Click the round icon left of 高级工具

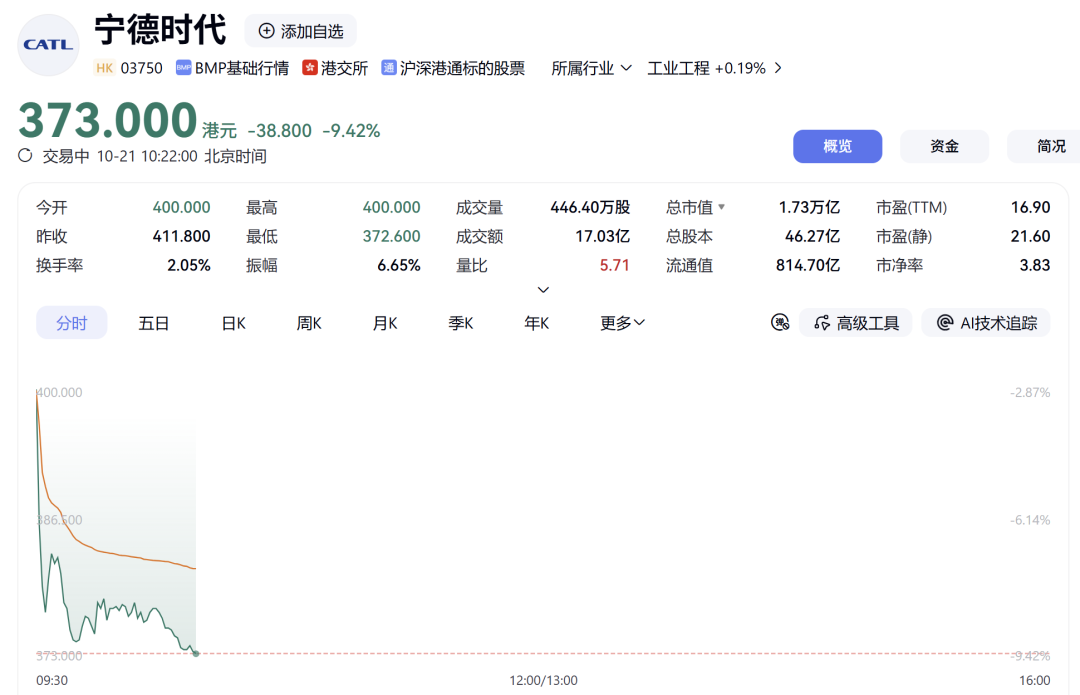[780, 322]
